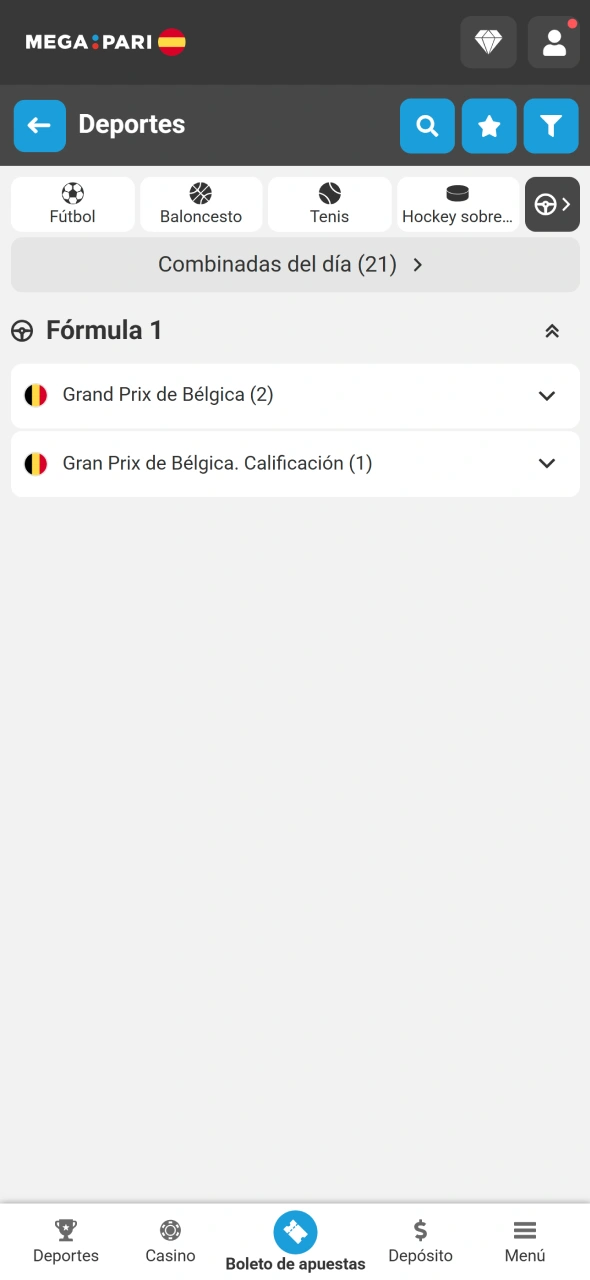Go to Depósito dollar icon
The height and width of the screenshot is (1280, 590).
420,1241
